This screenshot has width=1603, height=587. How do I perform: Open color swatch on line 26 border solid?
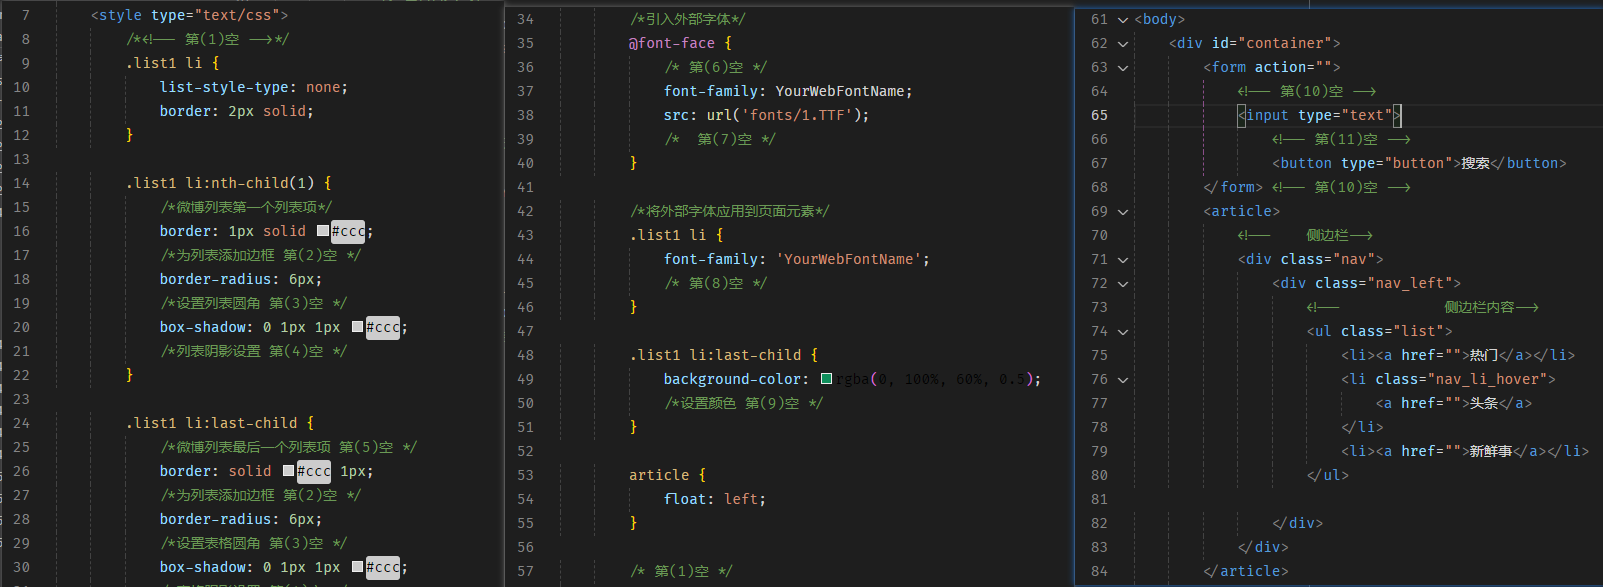[x=288, y=471]
